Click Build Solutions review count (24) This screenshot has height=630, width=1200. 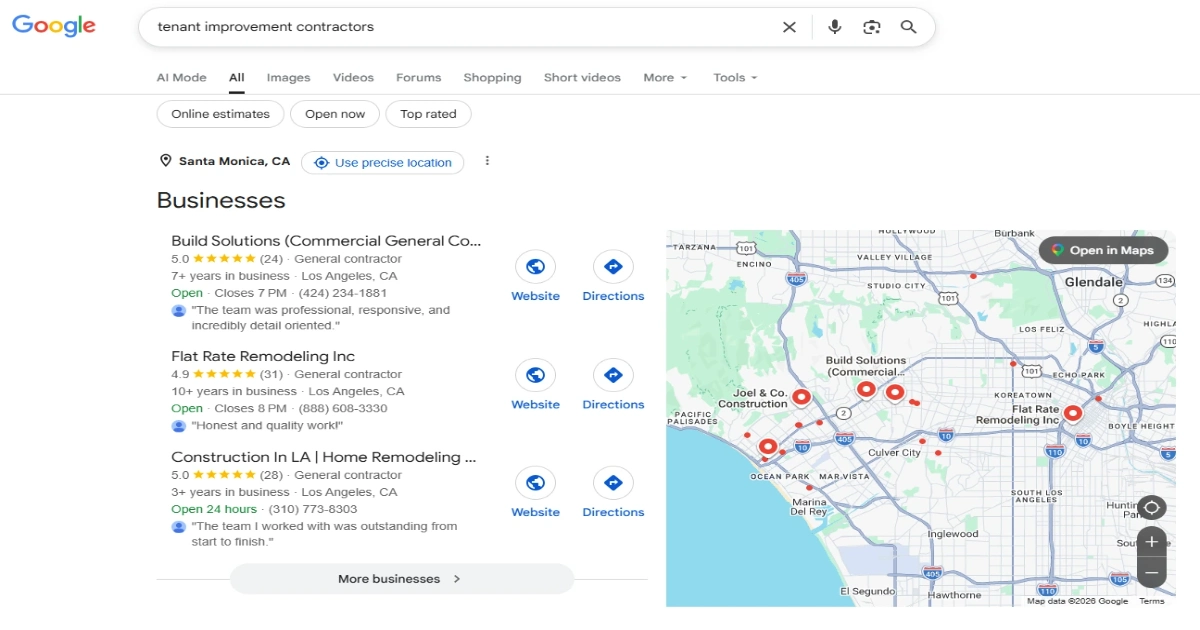(x=272, y=259)
